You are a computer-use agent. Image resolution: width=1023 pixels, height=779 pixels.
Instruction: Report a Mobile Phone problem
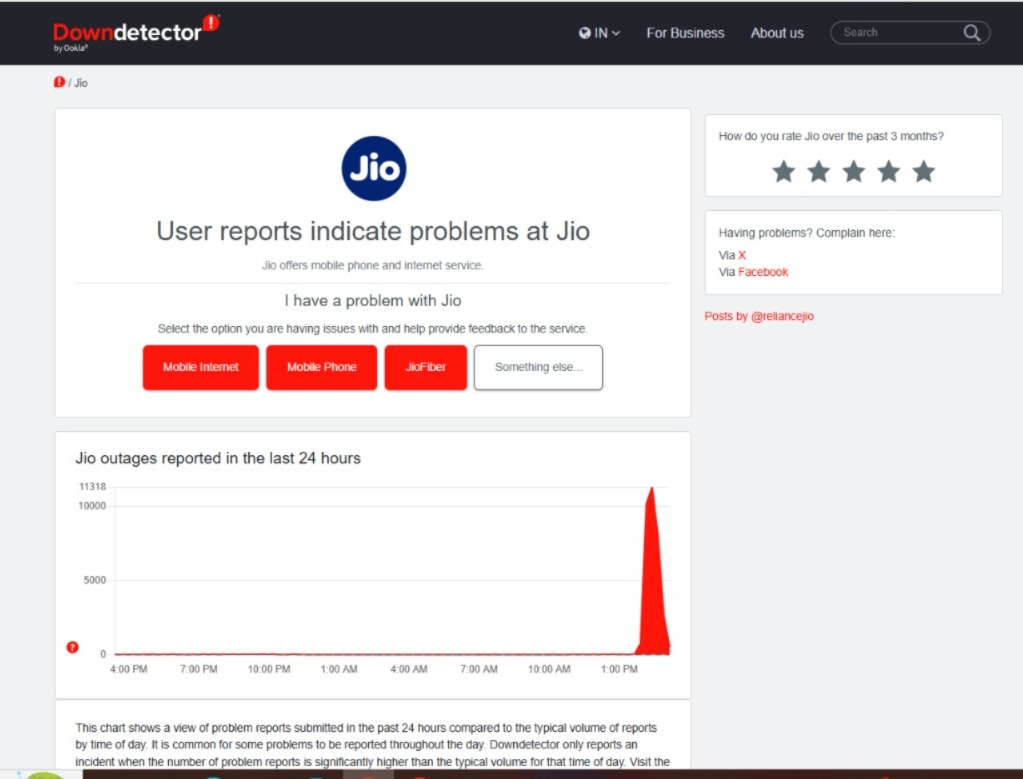coord(321,367)
